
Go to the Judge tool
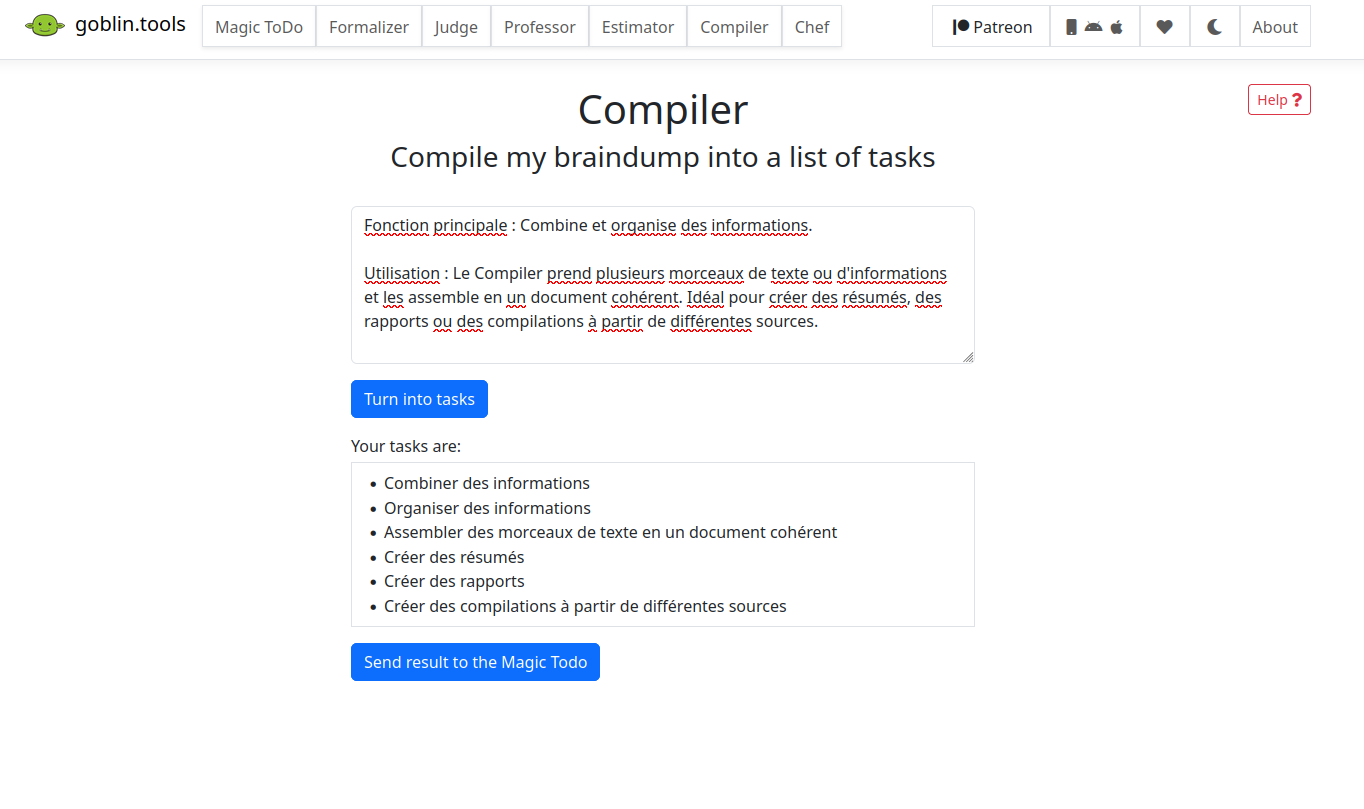click(x=456, y=27)
